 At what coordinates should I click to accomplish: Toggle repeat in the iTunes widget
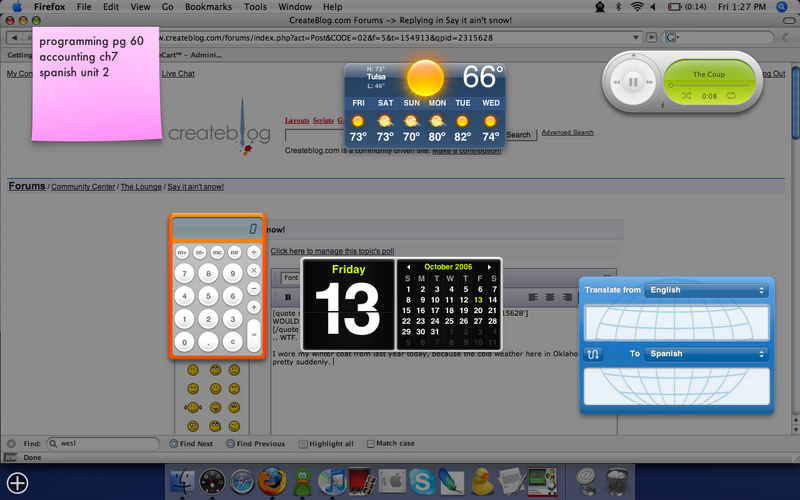coord(731,96)
